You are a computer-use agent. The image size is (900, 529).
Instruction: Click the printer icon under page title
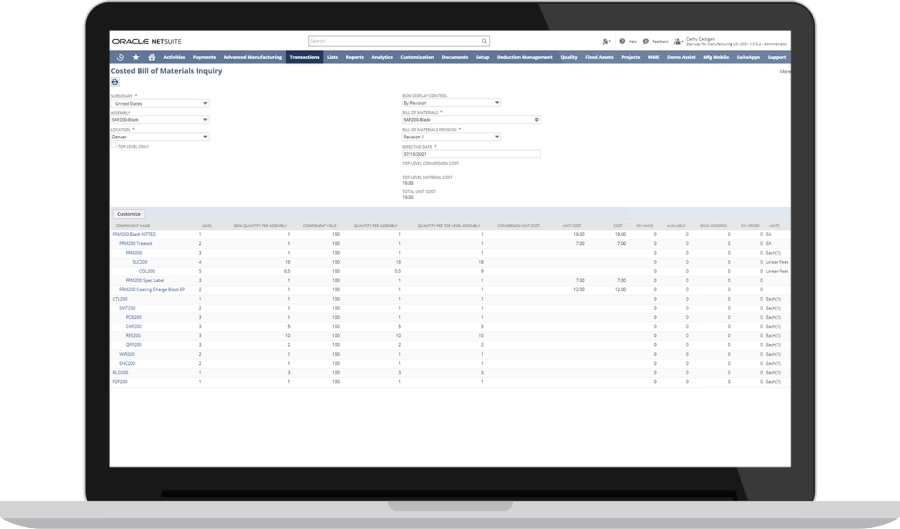115,82
